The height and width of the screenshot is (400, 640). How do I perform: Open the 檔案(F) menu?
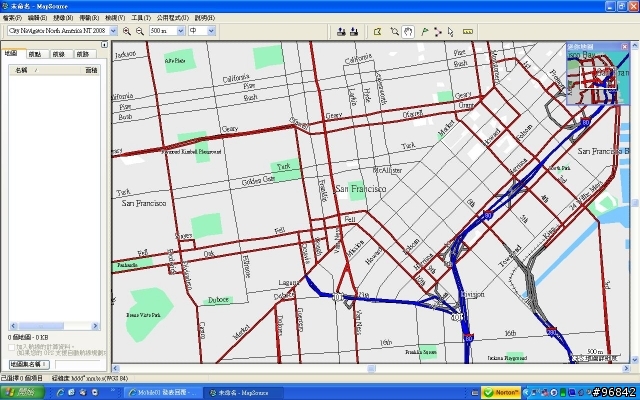click(12, 18)
